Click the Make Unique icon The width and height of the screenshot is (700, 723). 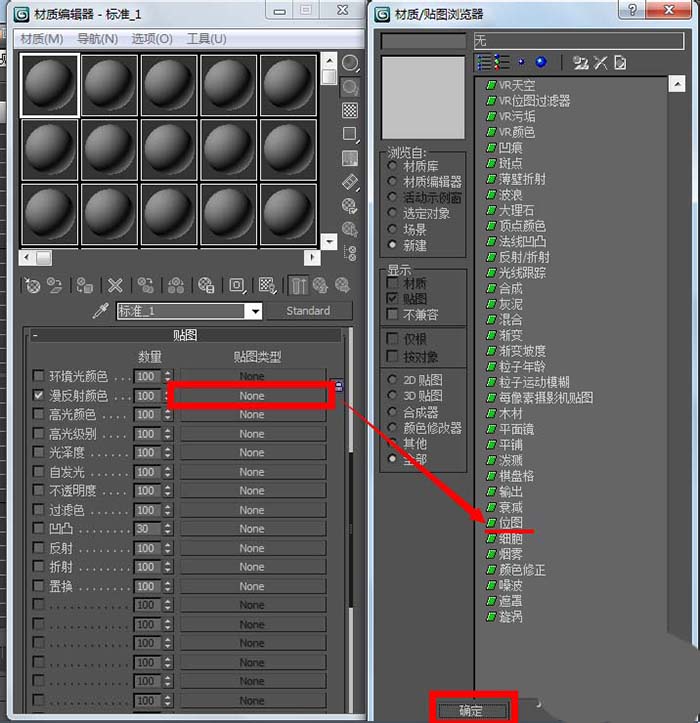(176, 285)
